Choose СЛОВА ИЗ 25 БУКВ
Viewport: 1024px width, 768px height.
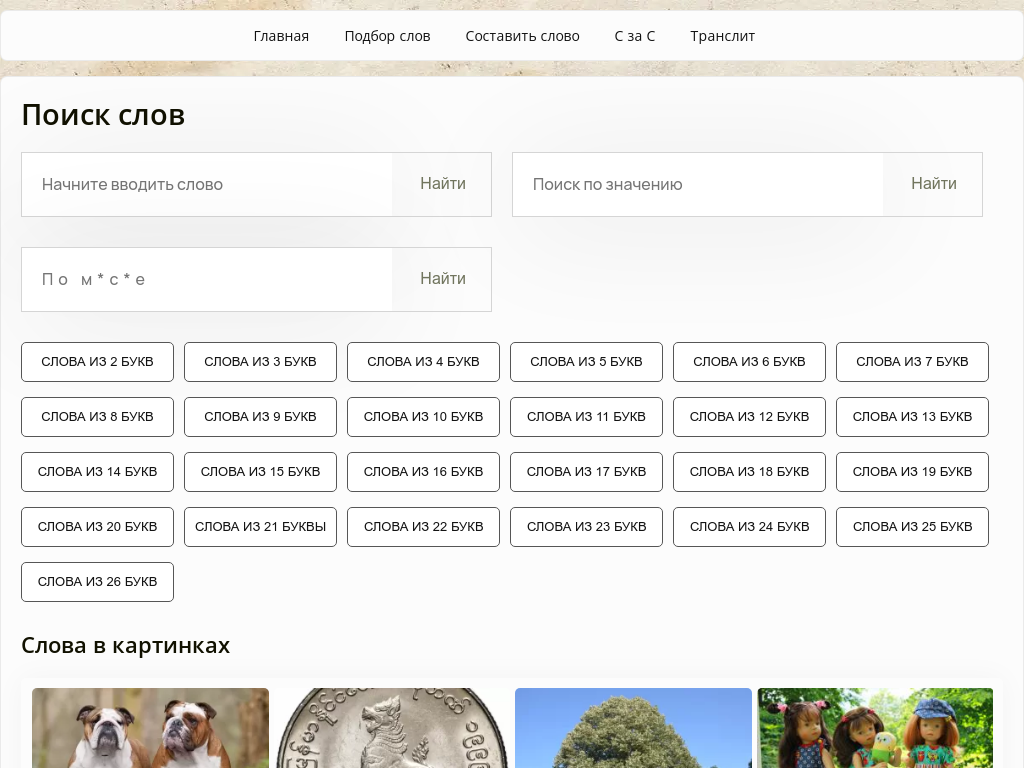[x=912, y=527]
